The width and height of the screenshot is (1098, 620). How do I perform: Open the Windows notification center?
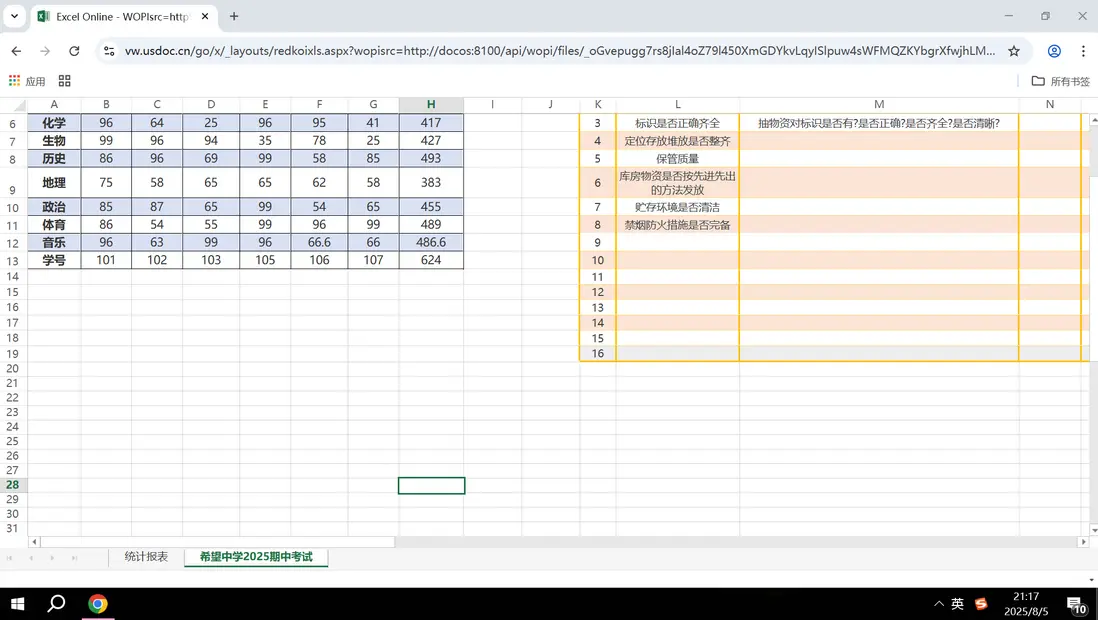(1076, 604)
